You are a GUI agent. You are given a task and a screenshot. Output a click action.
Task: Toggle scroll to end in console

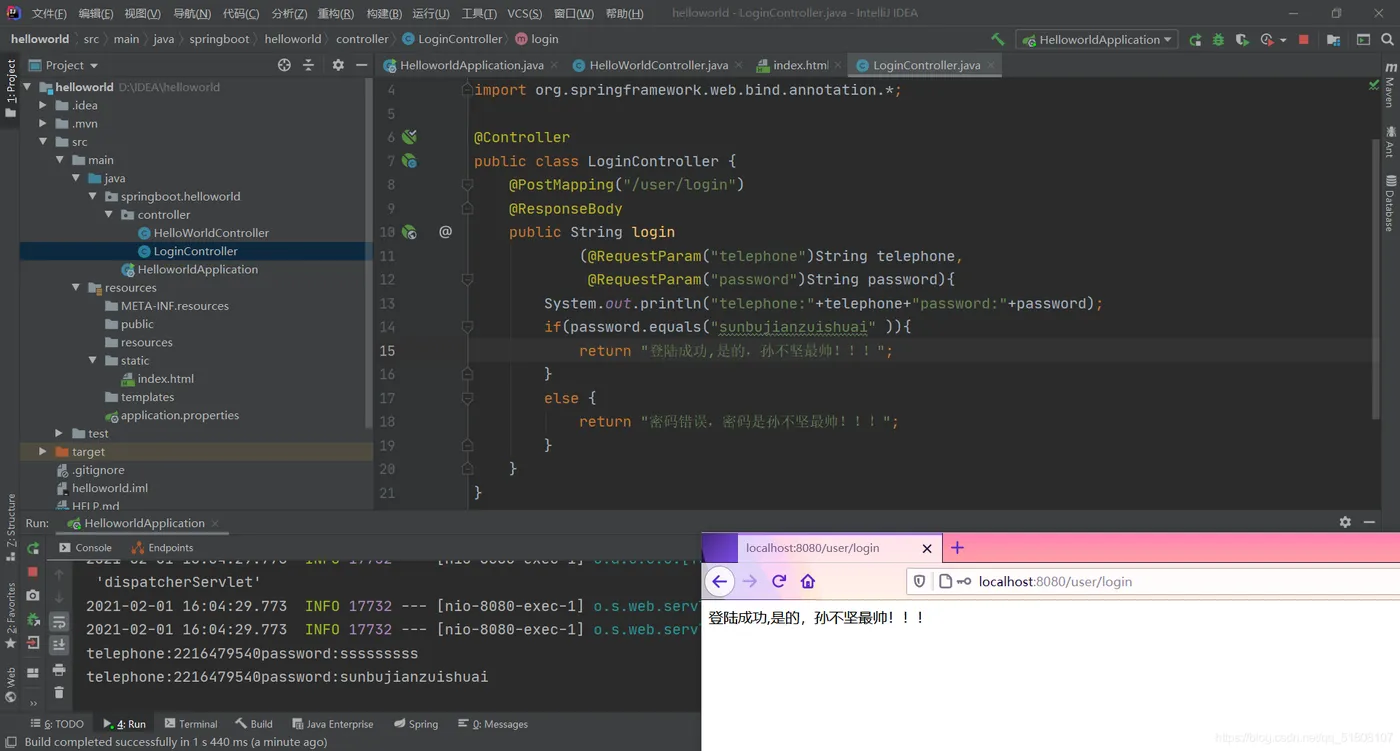tap(59, 645)
